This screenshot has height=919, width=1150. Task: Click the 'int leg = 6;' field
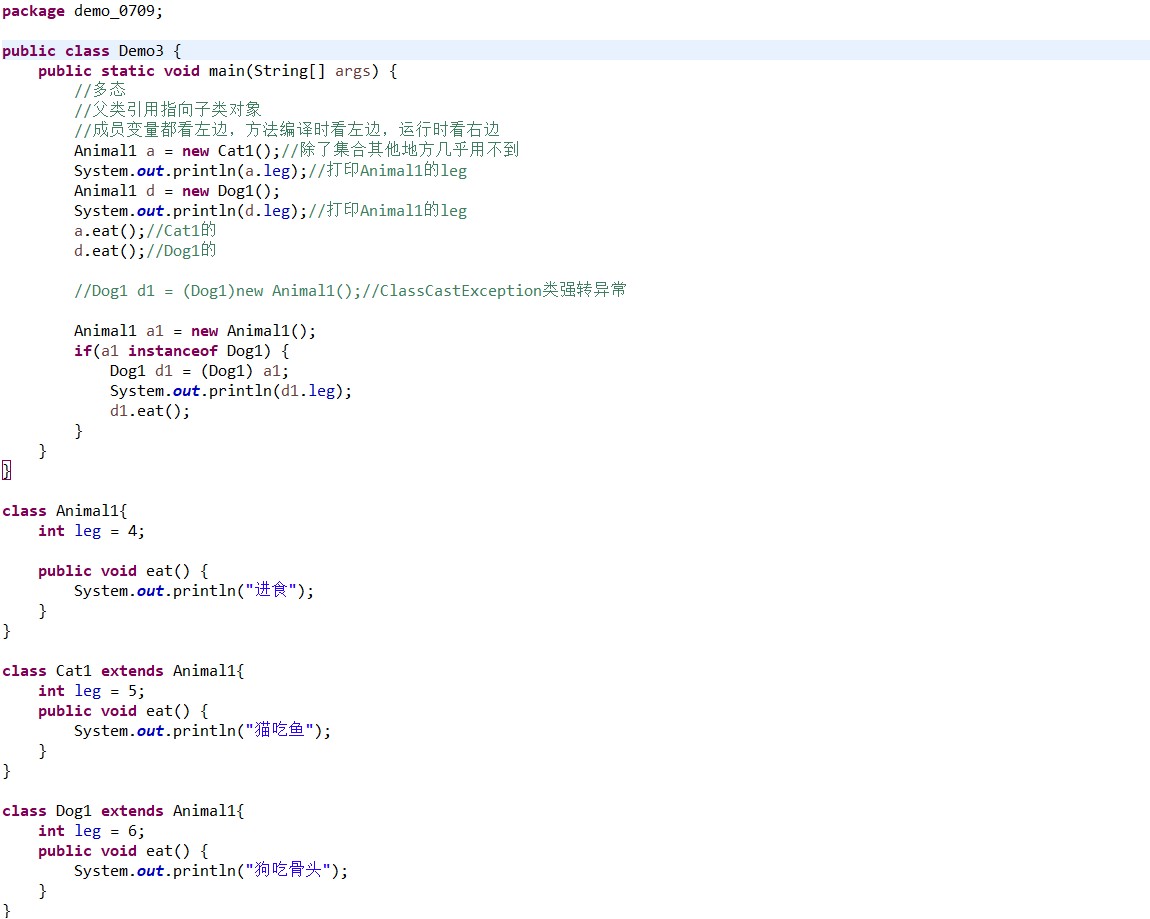click(x=91, y=832)
